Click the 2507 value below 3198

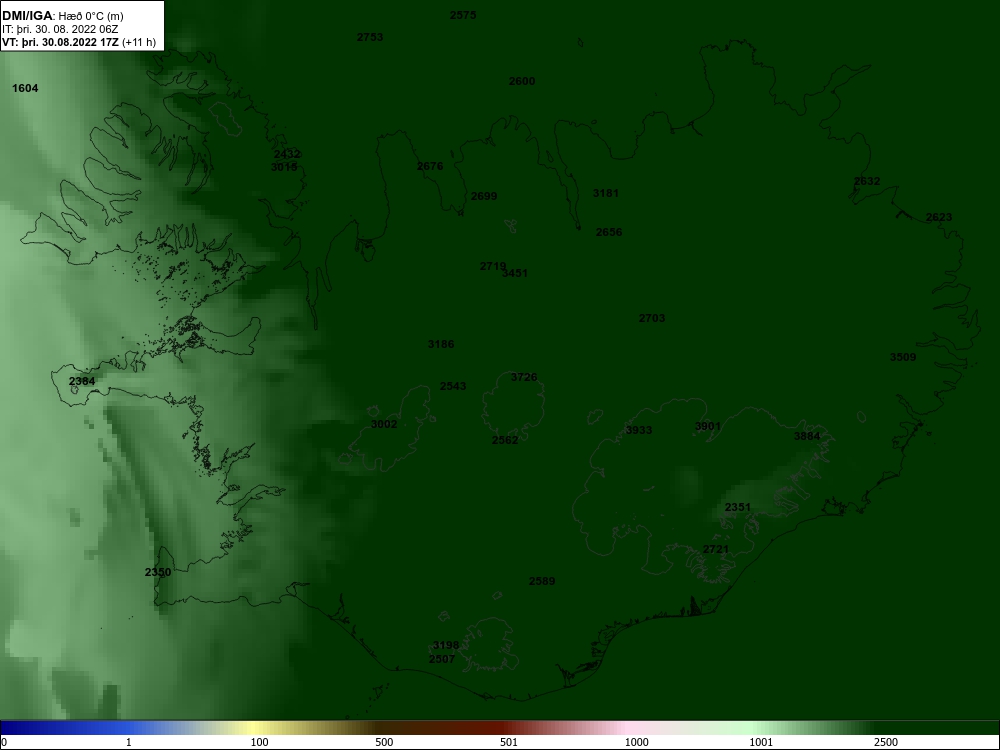442,659
